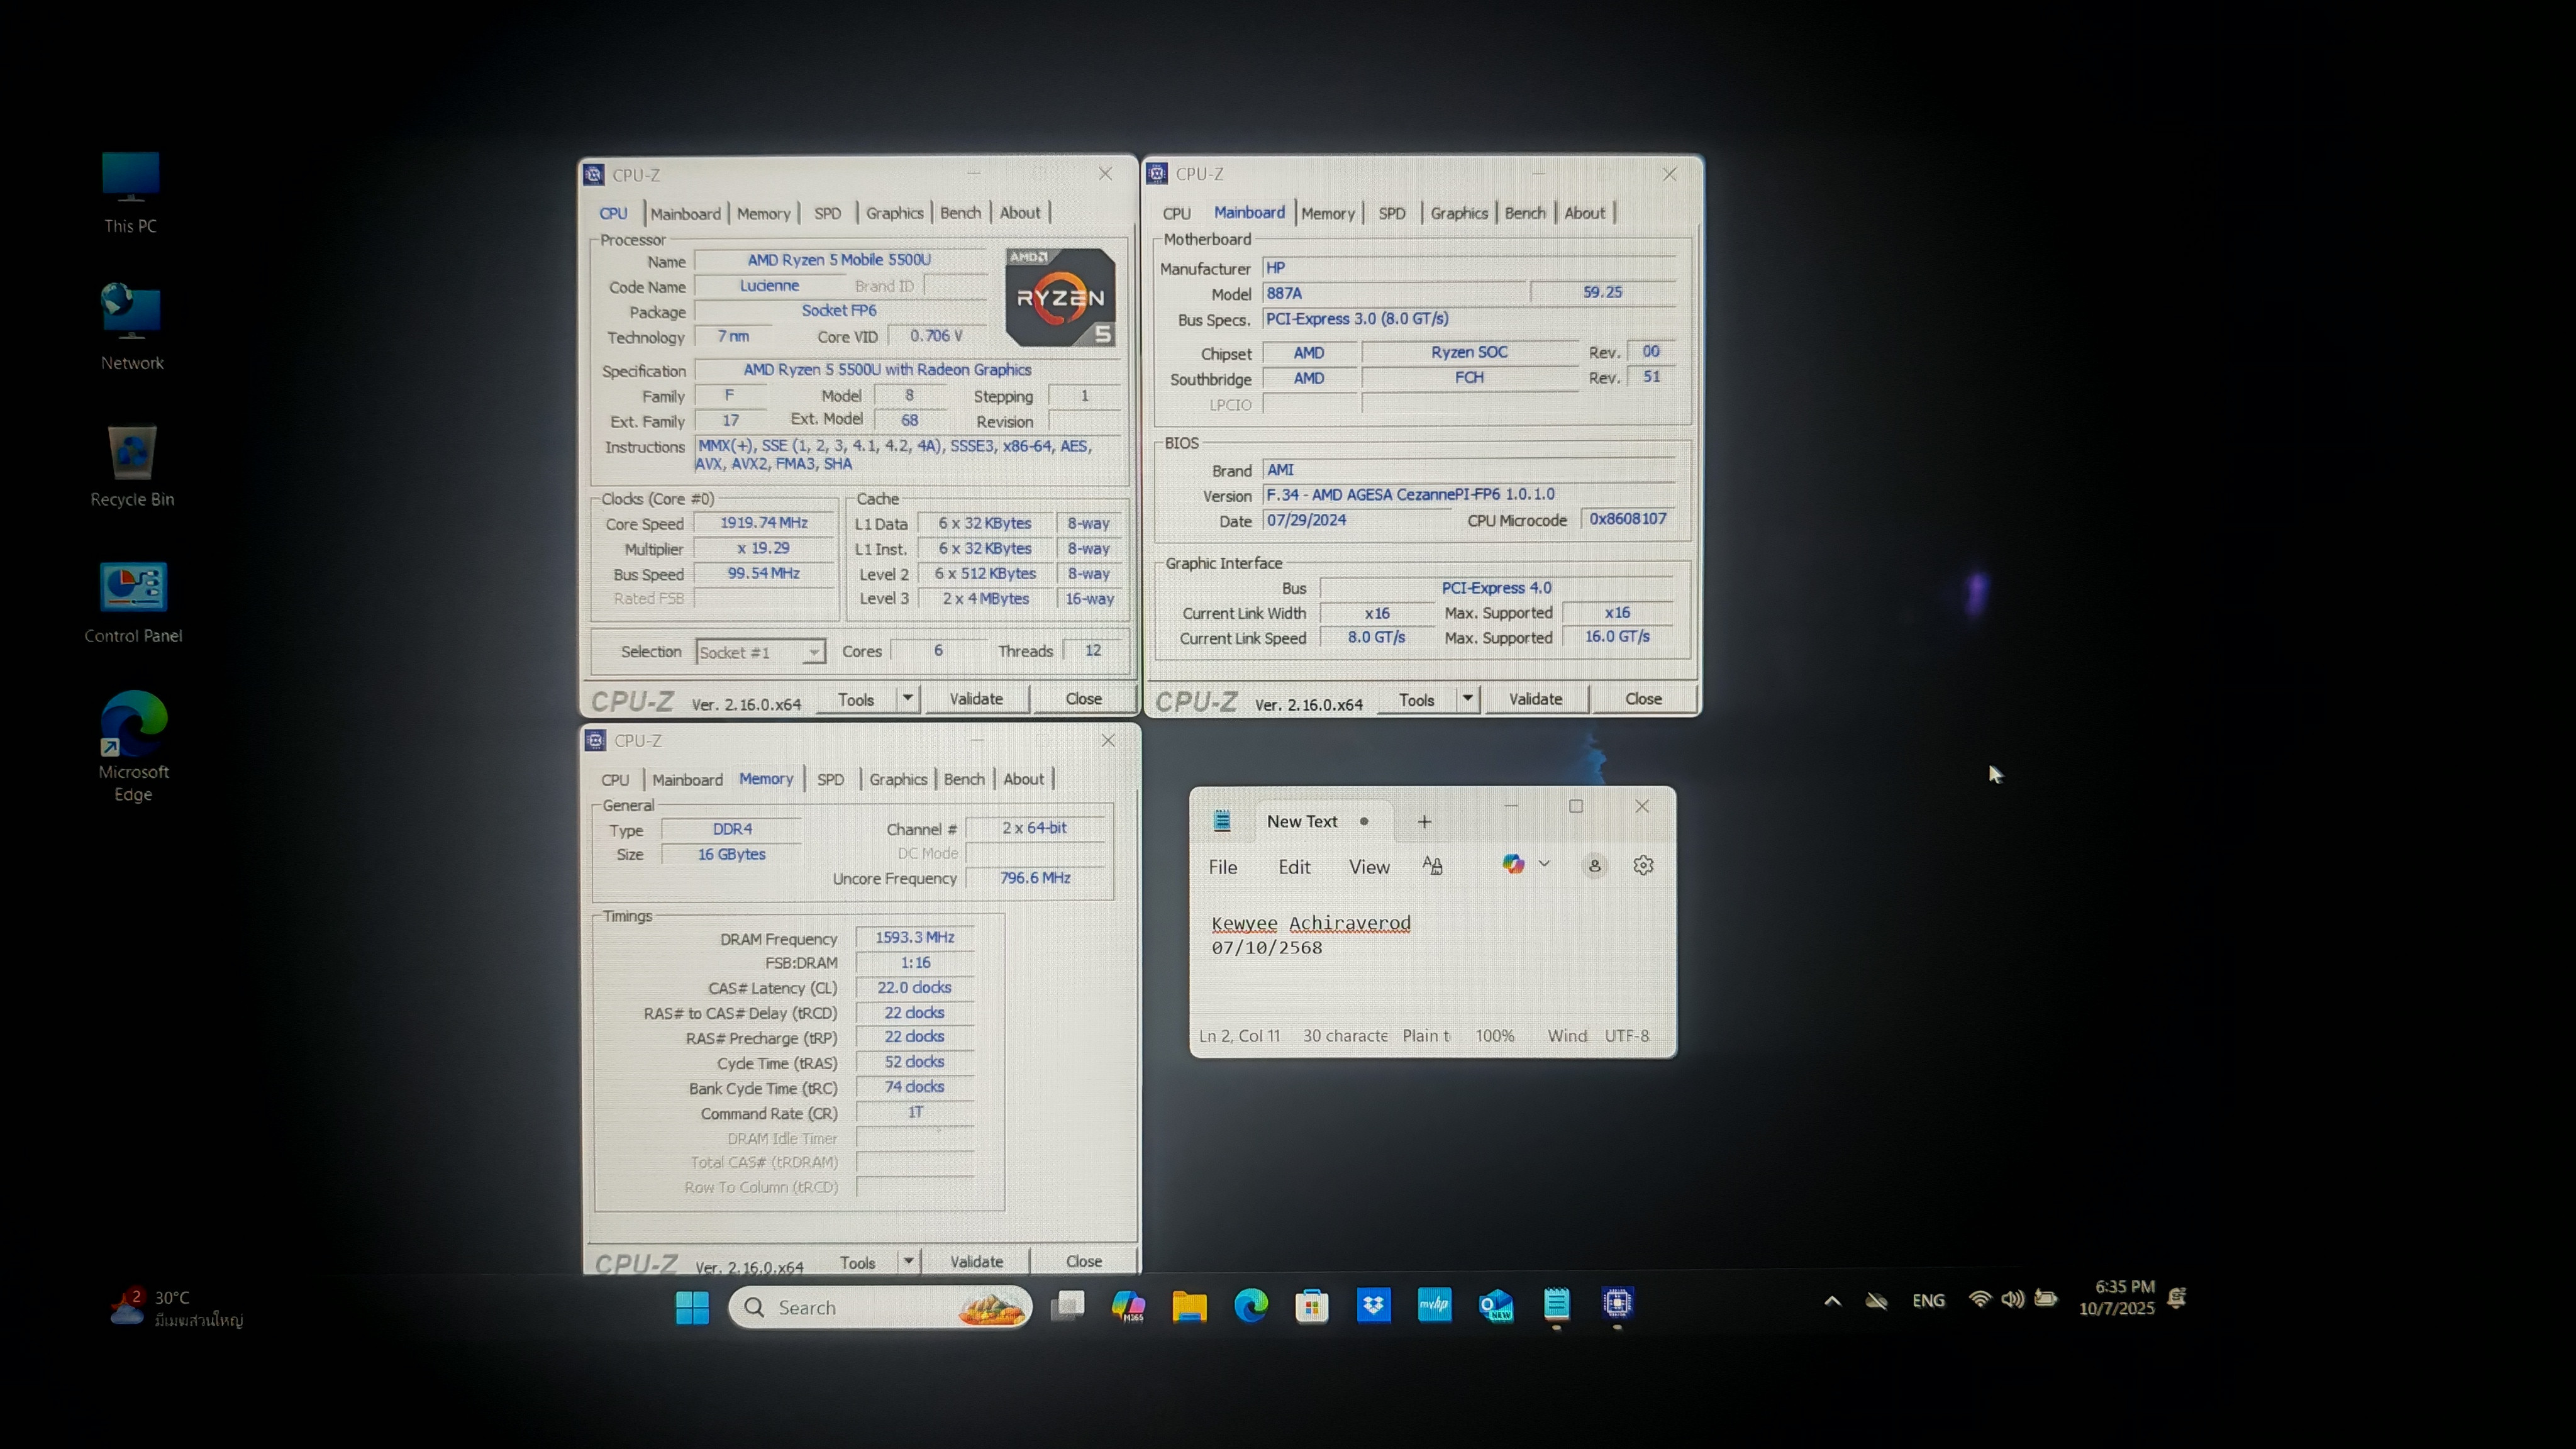Screen dimensions: 2576x1449
Task: Click Validate button in the CPU window
Action: 975,699
